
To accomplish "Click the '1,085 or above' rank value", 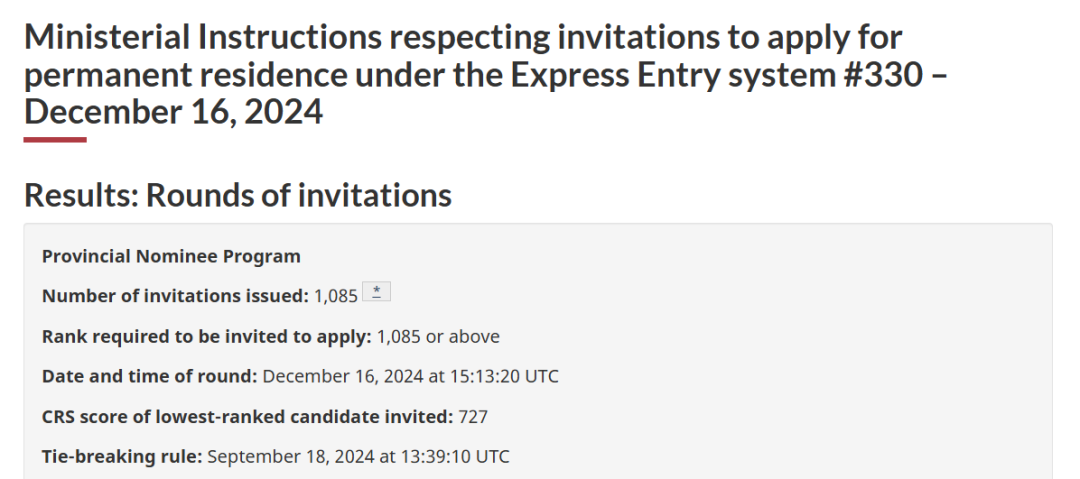I will (x=438, y=336).
